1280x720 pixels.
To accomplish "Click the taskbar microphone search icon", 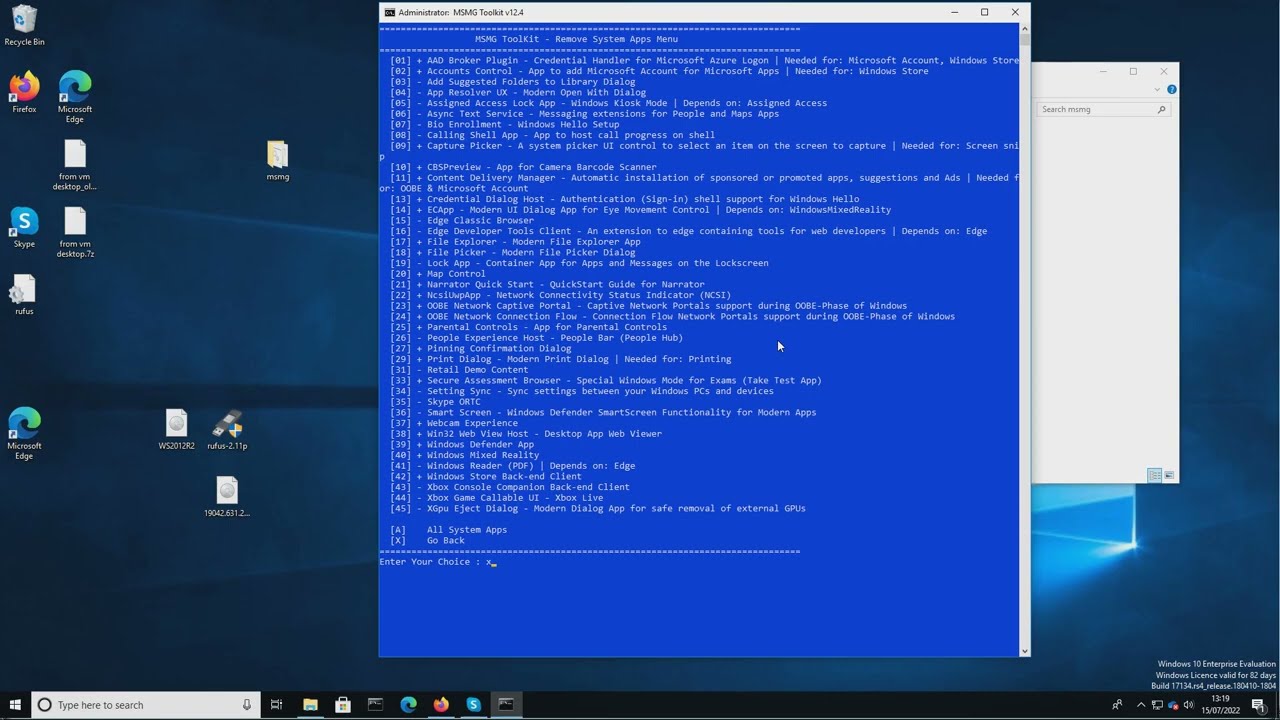I will point(247,705).
